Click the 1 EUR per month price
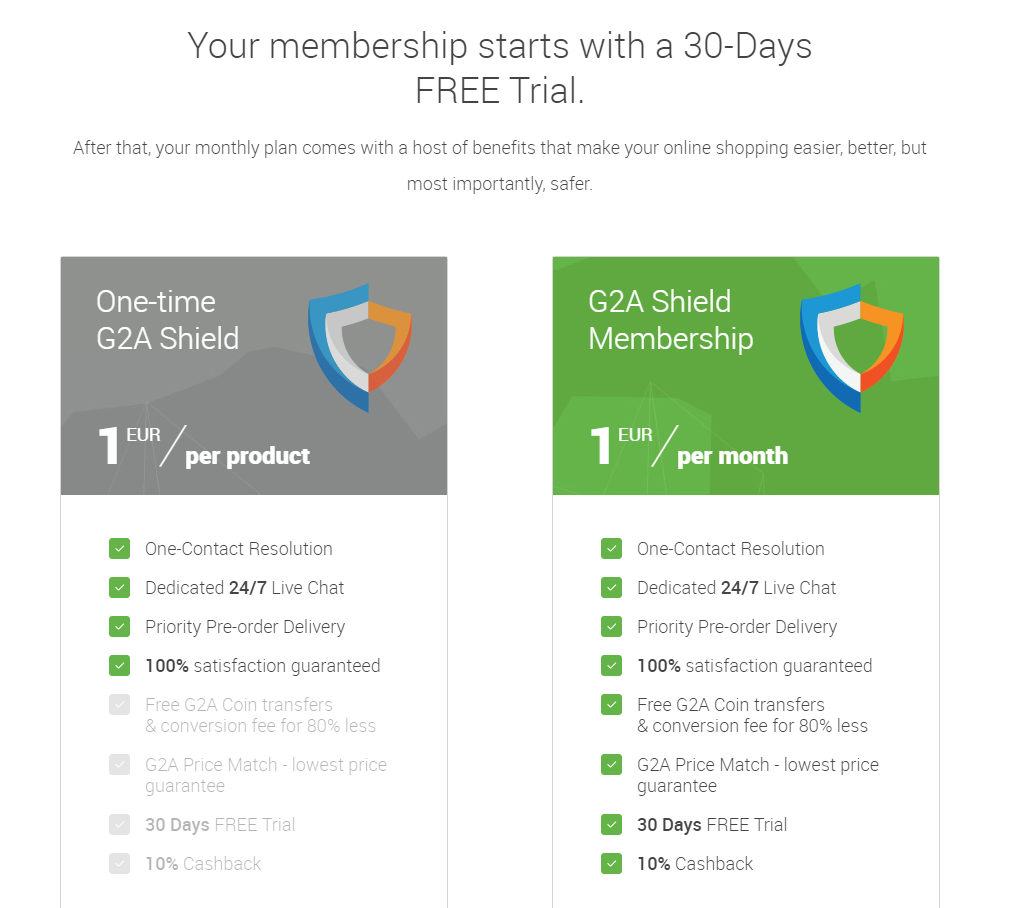 tap(688, 447)
